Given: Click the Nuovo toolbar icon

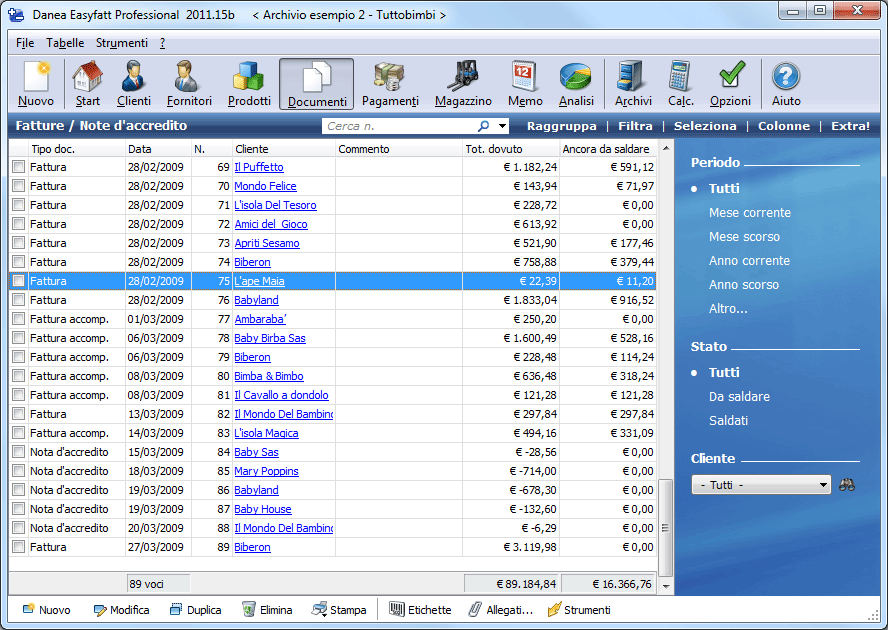Looking at the screenshot, I should tap(36, 84).
